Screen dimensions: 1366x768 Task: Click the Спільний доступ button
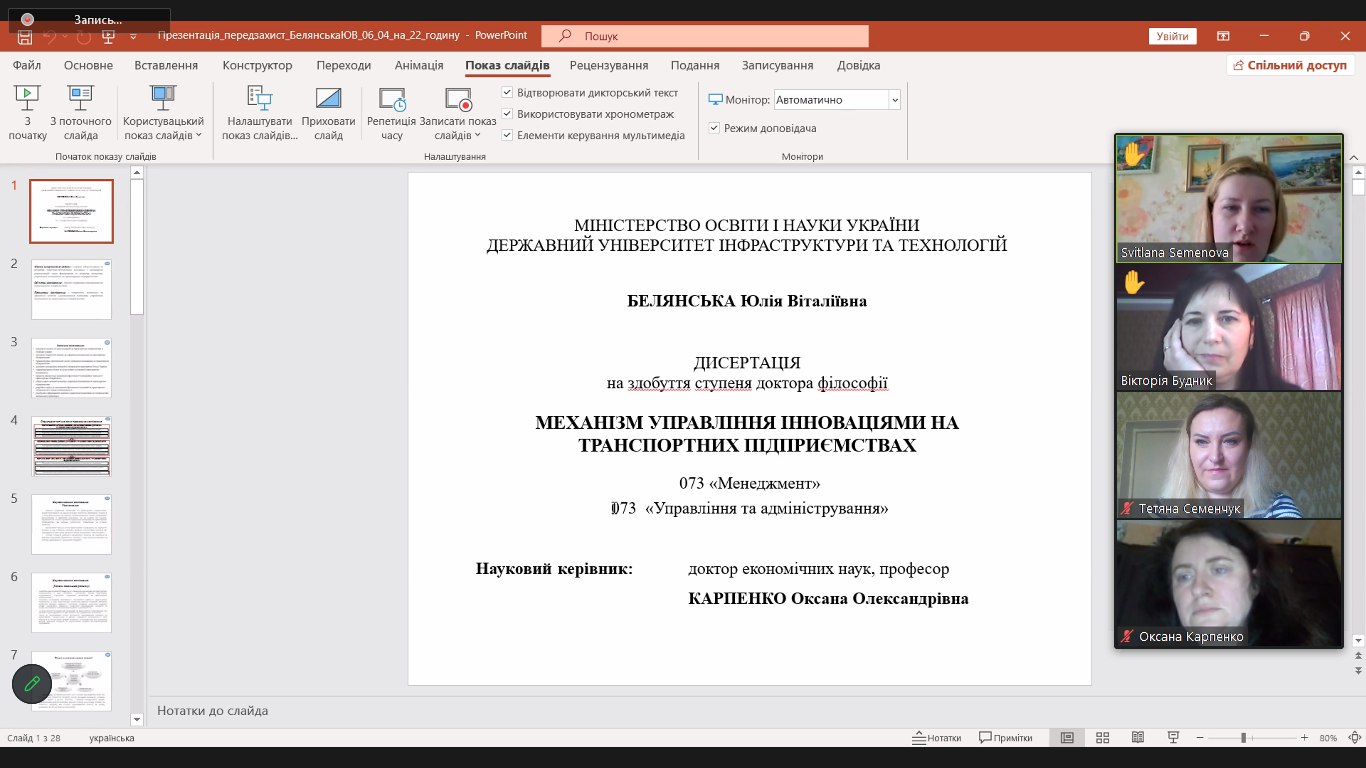coord(1291,65)
